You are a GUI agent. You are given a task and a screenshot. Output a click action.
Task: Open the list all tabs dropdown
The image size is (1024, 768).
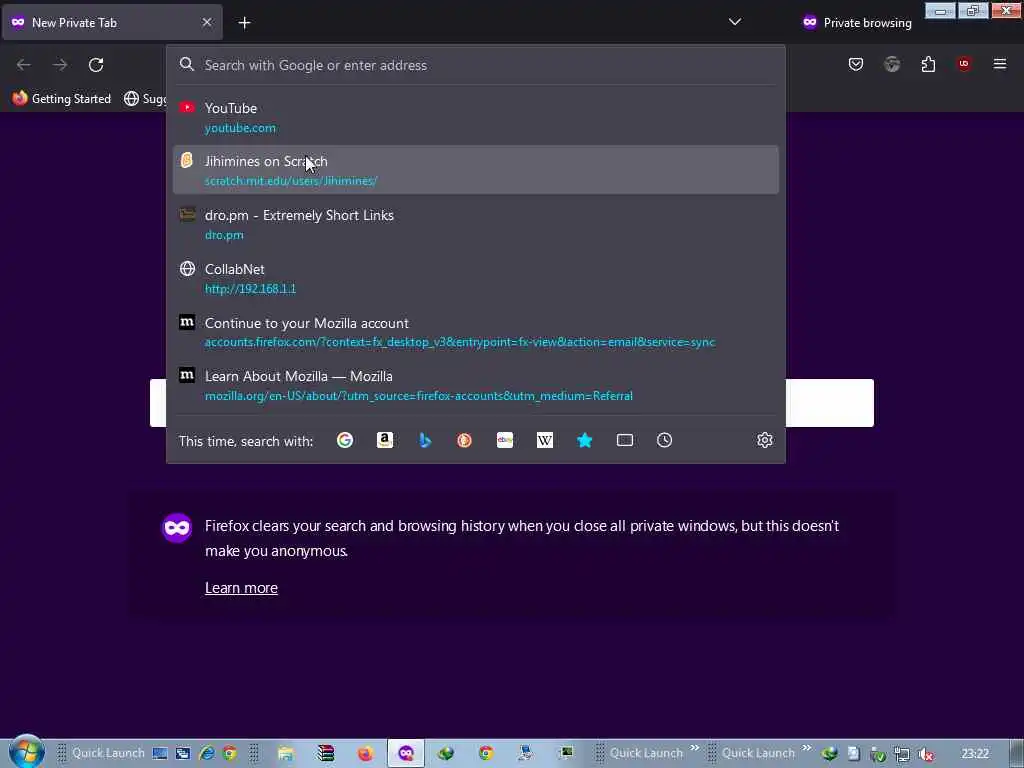click(x=735, y=22)
